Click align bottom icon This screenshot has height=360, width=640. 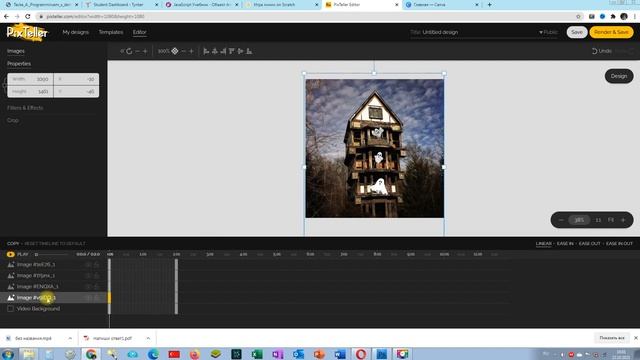tap(249, 51)
